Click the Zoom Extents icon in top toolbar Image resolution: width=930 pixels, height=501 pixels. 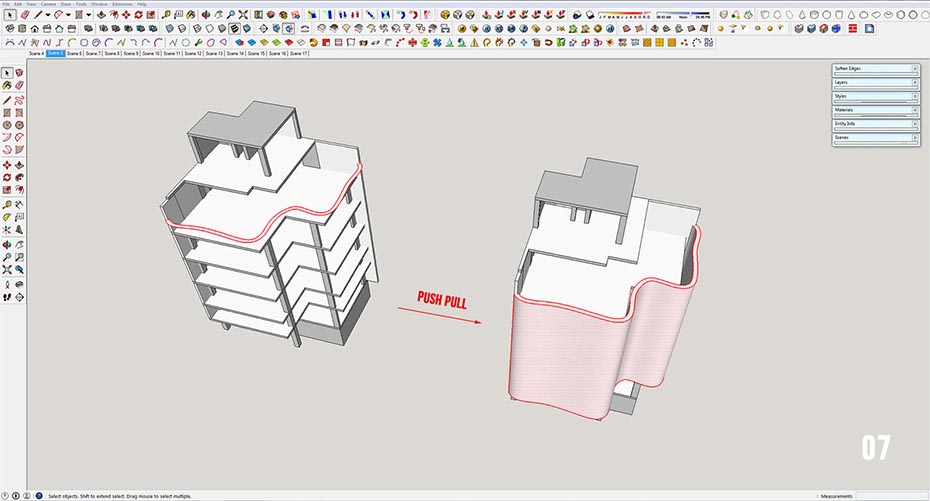click(243, 14)
